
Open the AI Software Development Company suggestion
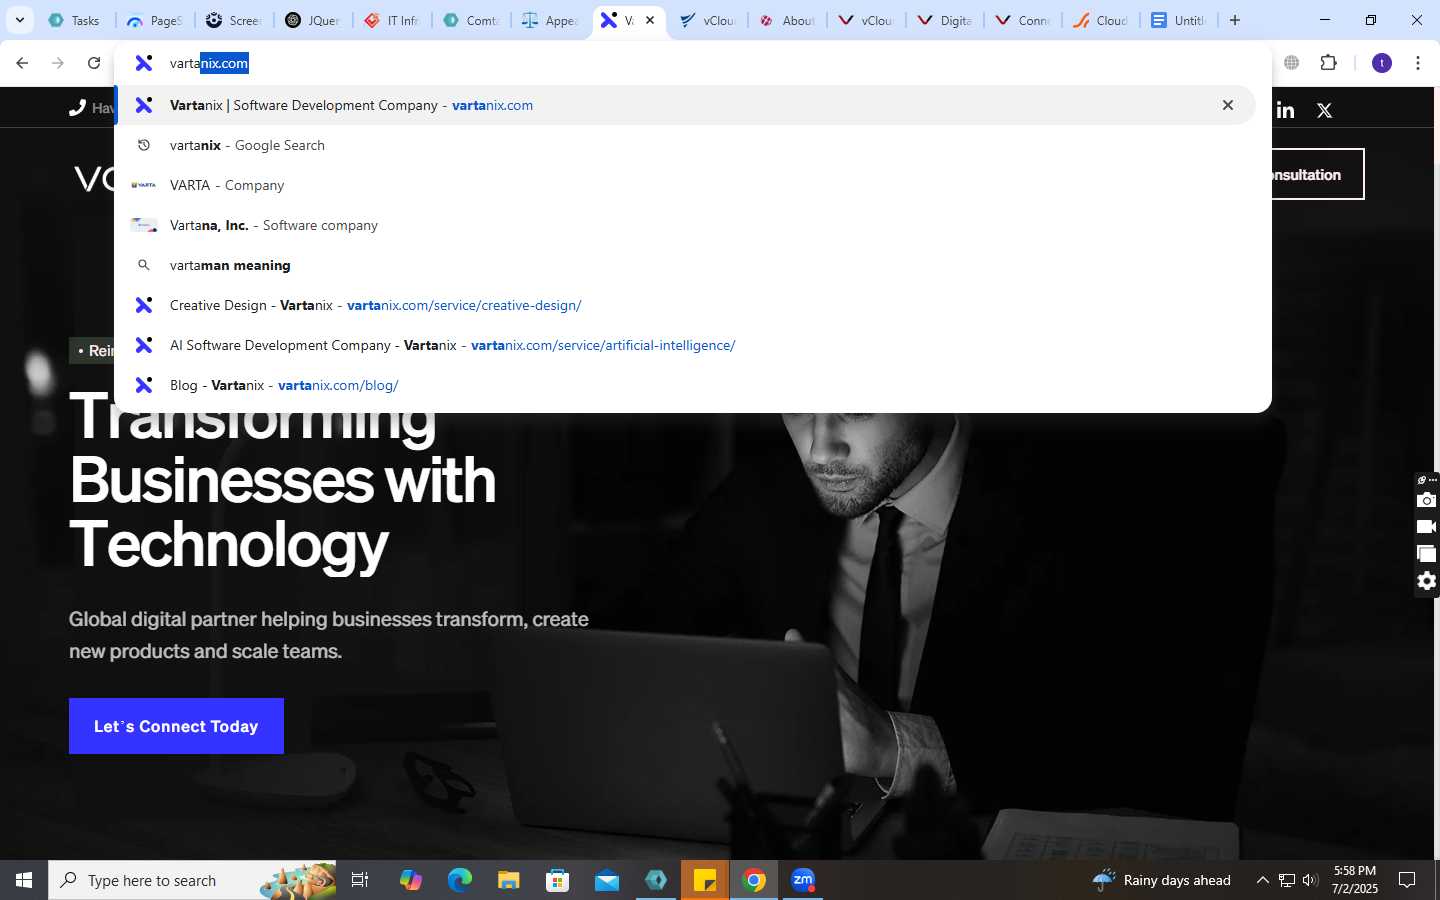click(x=685, y=345)
